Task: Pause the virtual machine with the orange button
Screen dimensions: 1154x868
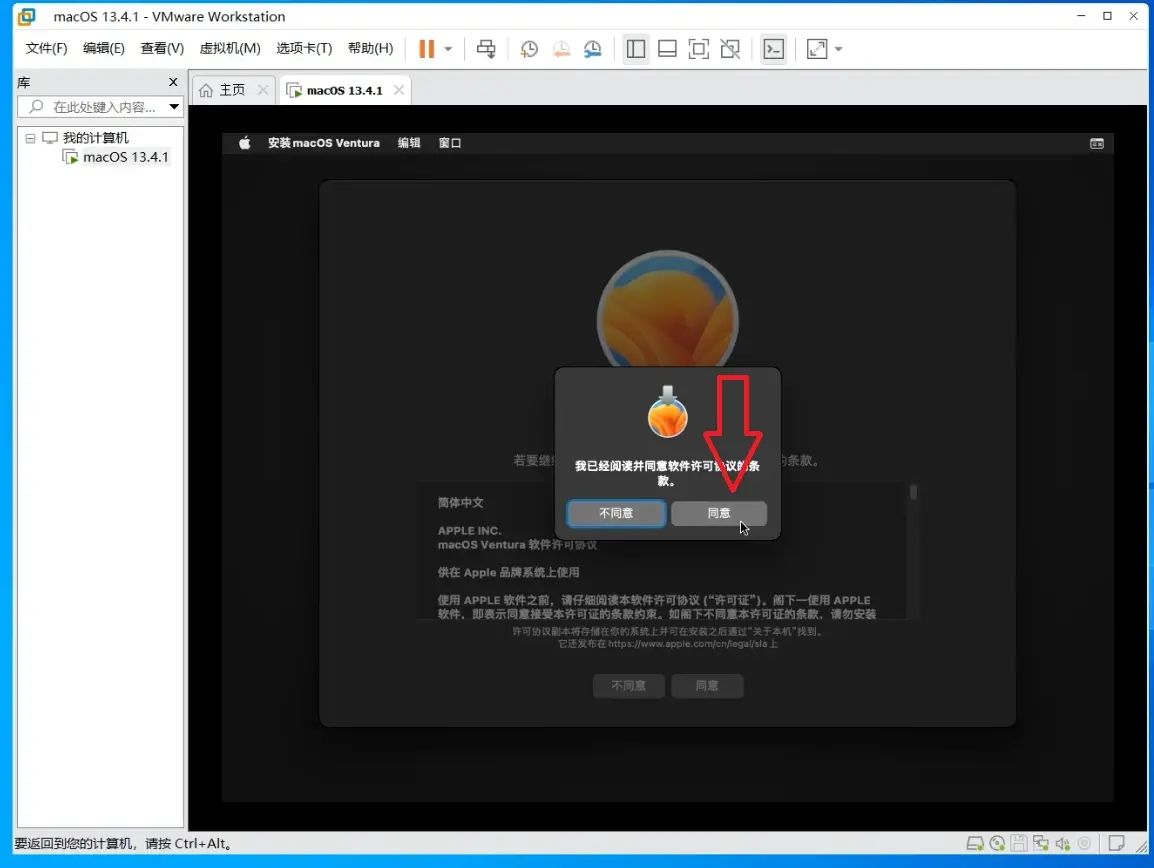Action: click(426, 49)
